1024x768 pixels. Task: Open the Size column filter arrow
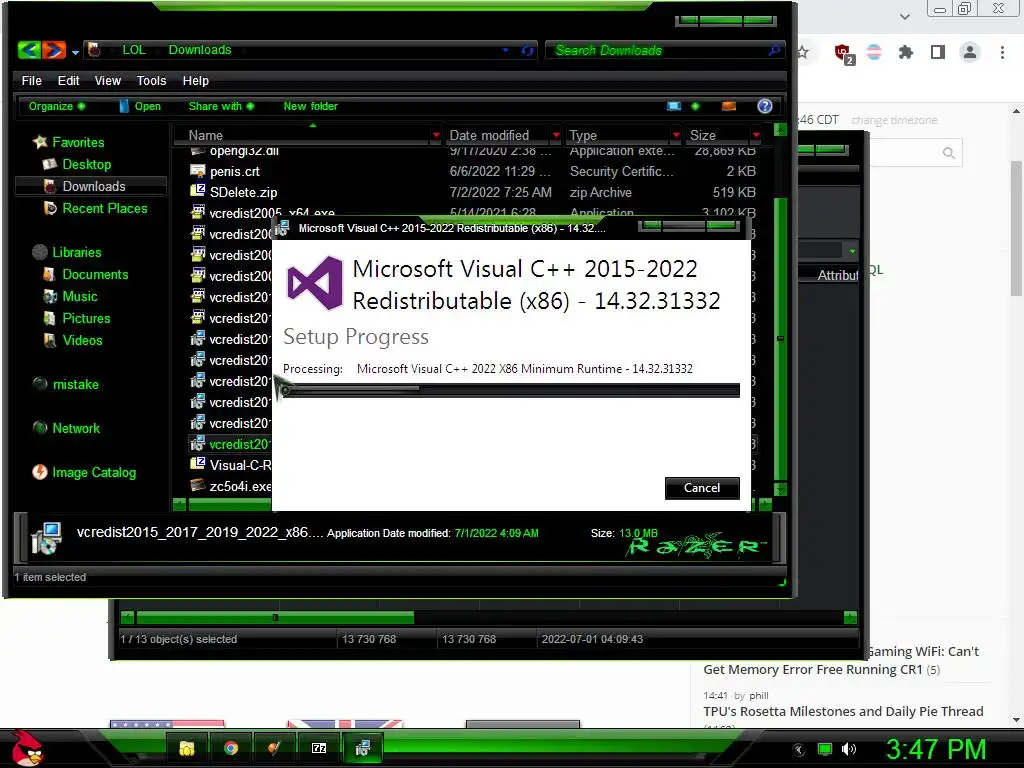click(x=756, y=135)
